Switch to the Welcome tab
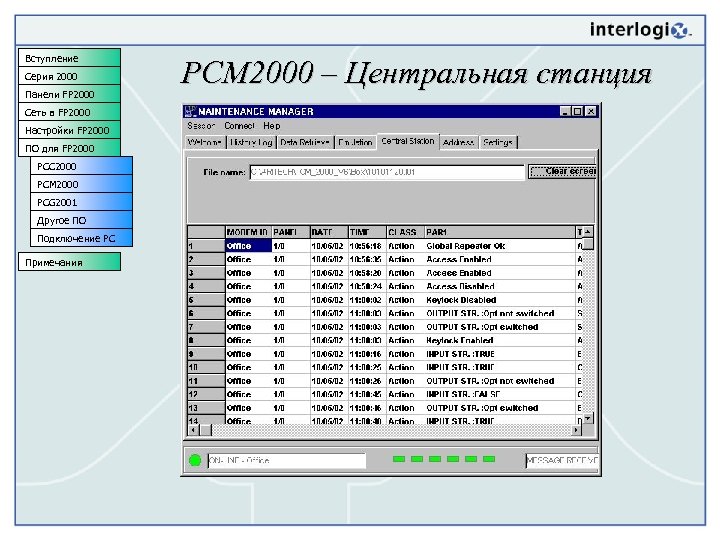Image resolution: width=720 pixels, height=540 pixels. click(x=205, y=142)
